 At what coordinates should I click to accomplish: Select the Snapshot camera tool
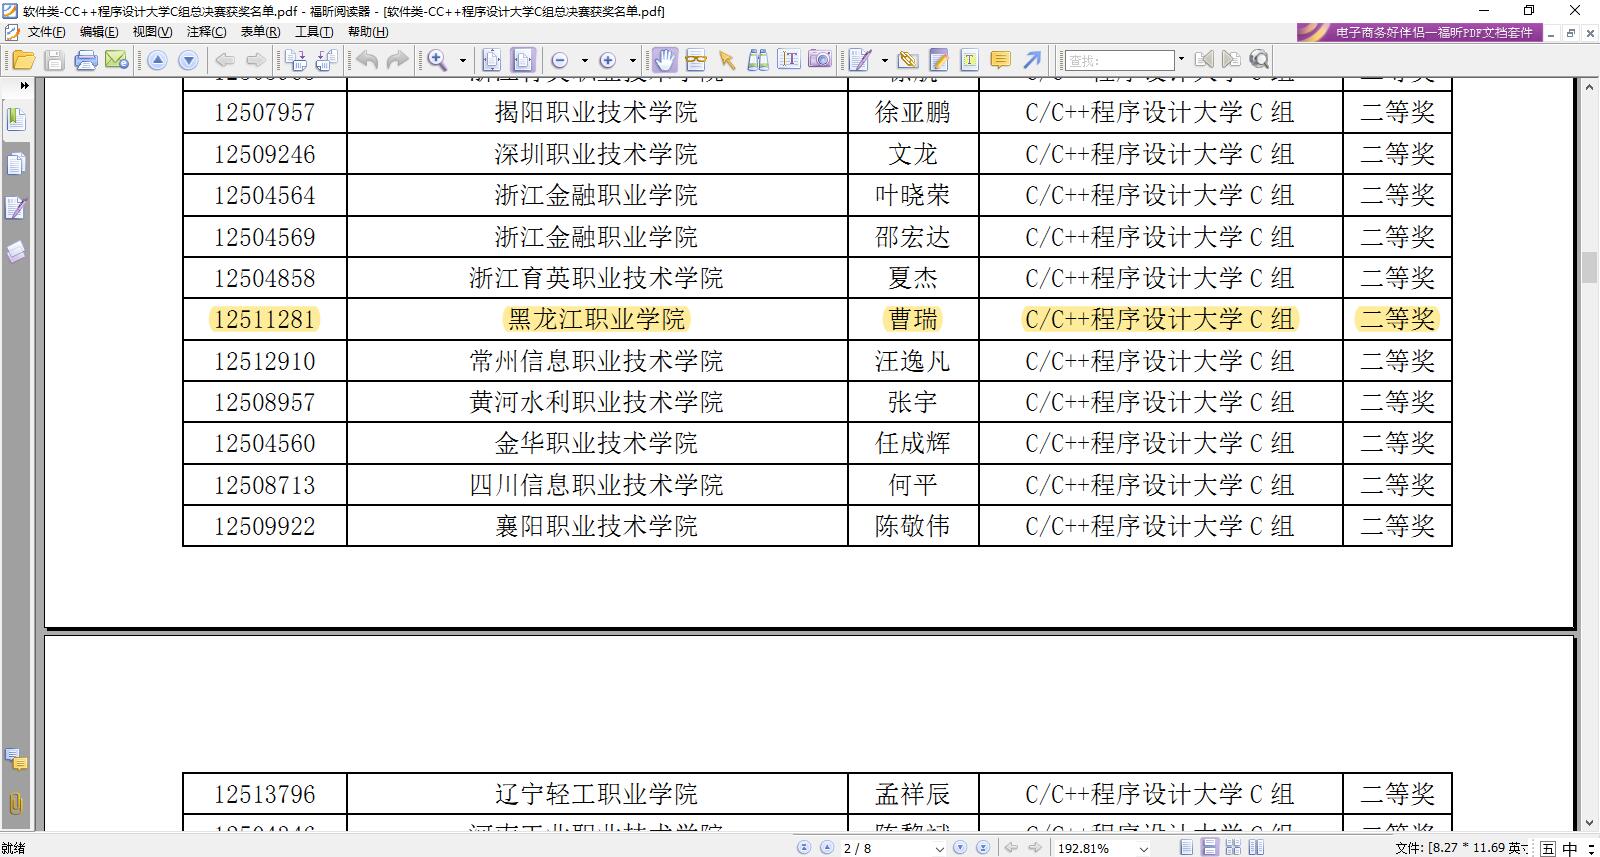(x=820, y=60)
